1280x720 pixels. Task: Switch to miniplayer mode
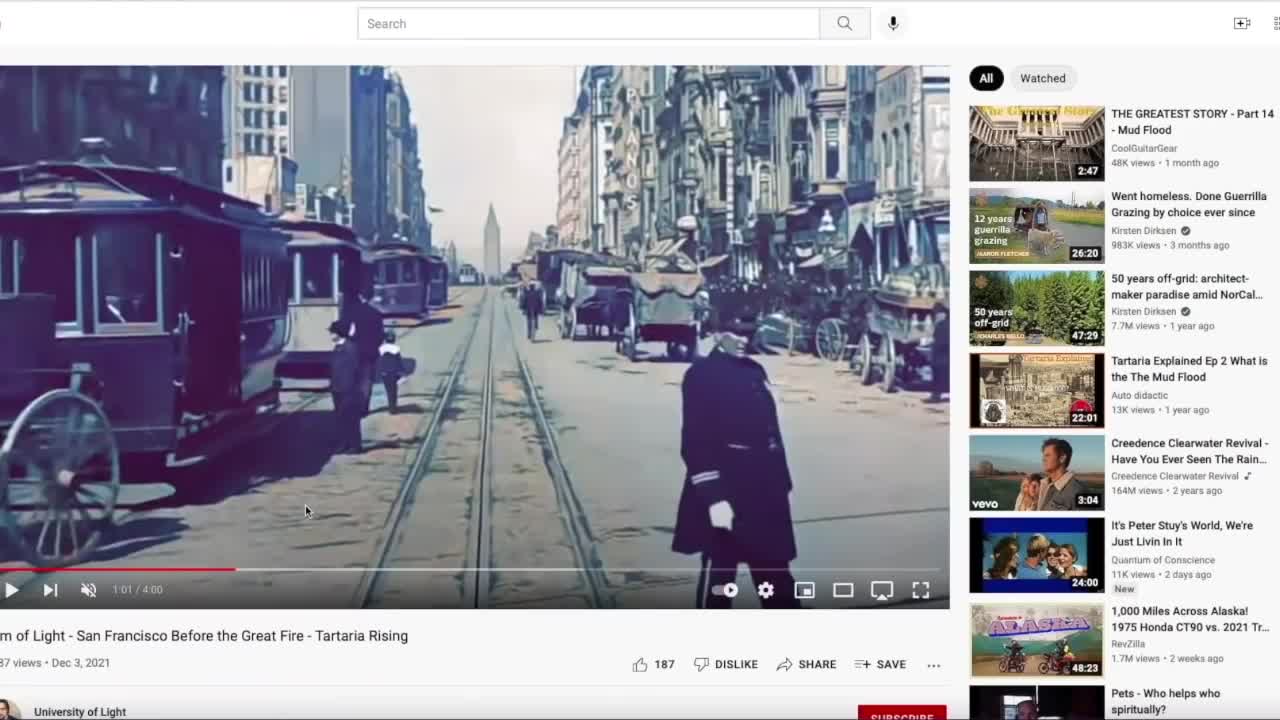(804, 590)
